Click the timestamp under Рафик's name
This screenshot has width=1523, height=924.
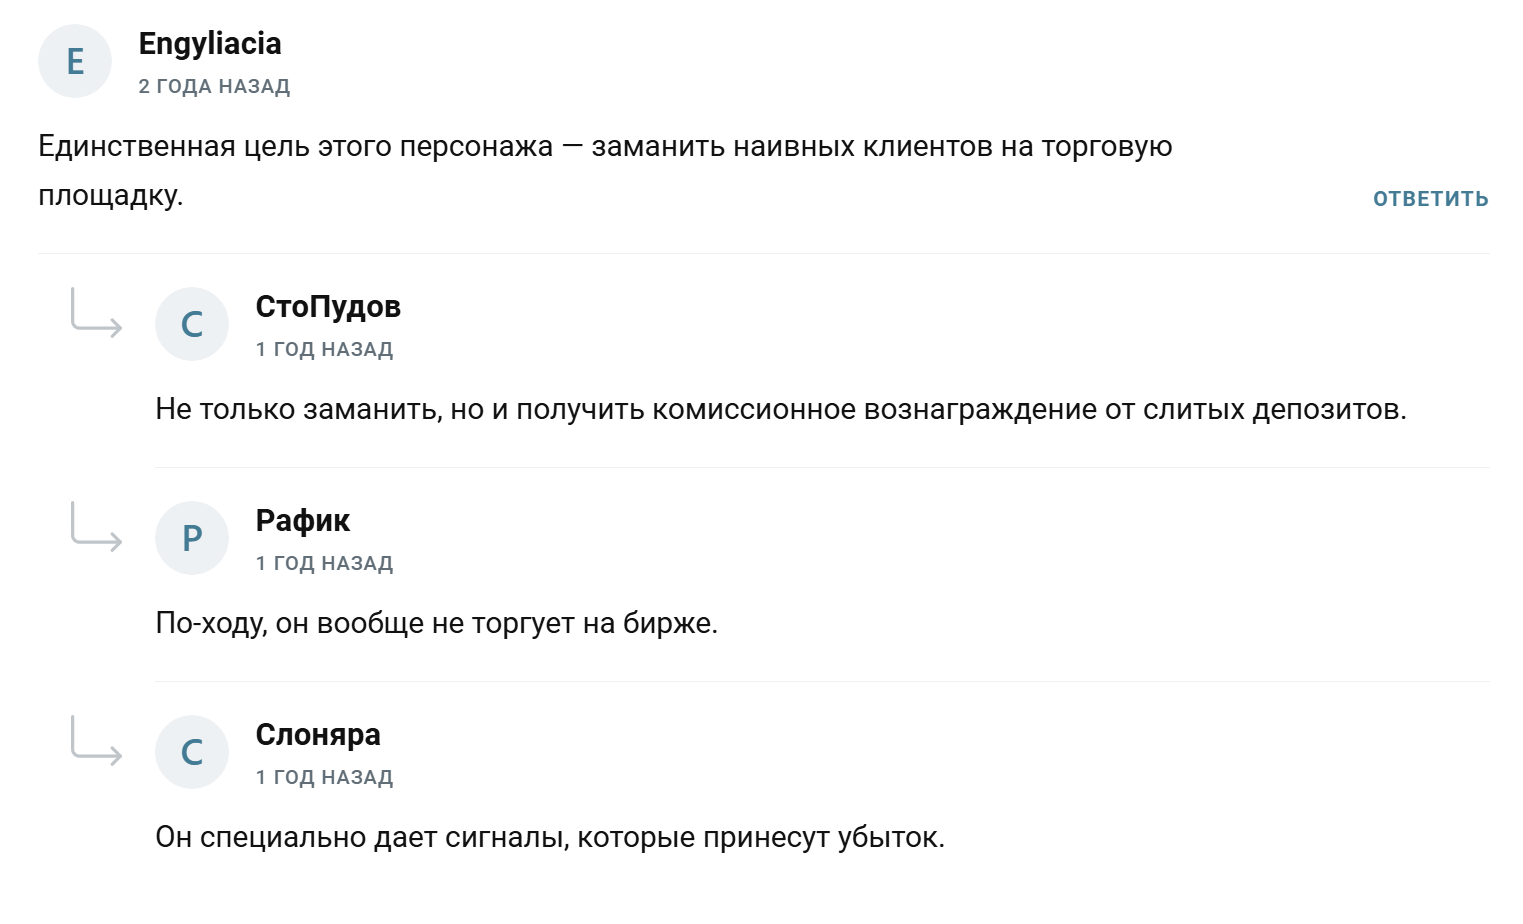tap(324, 564)
